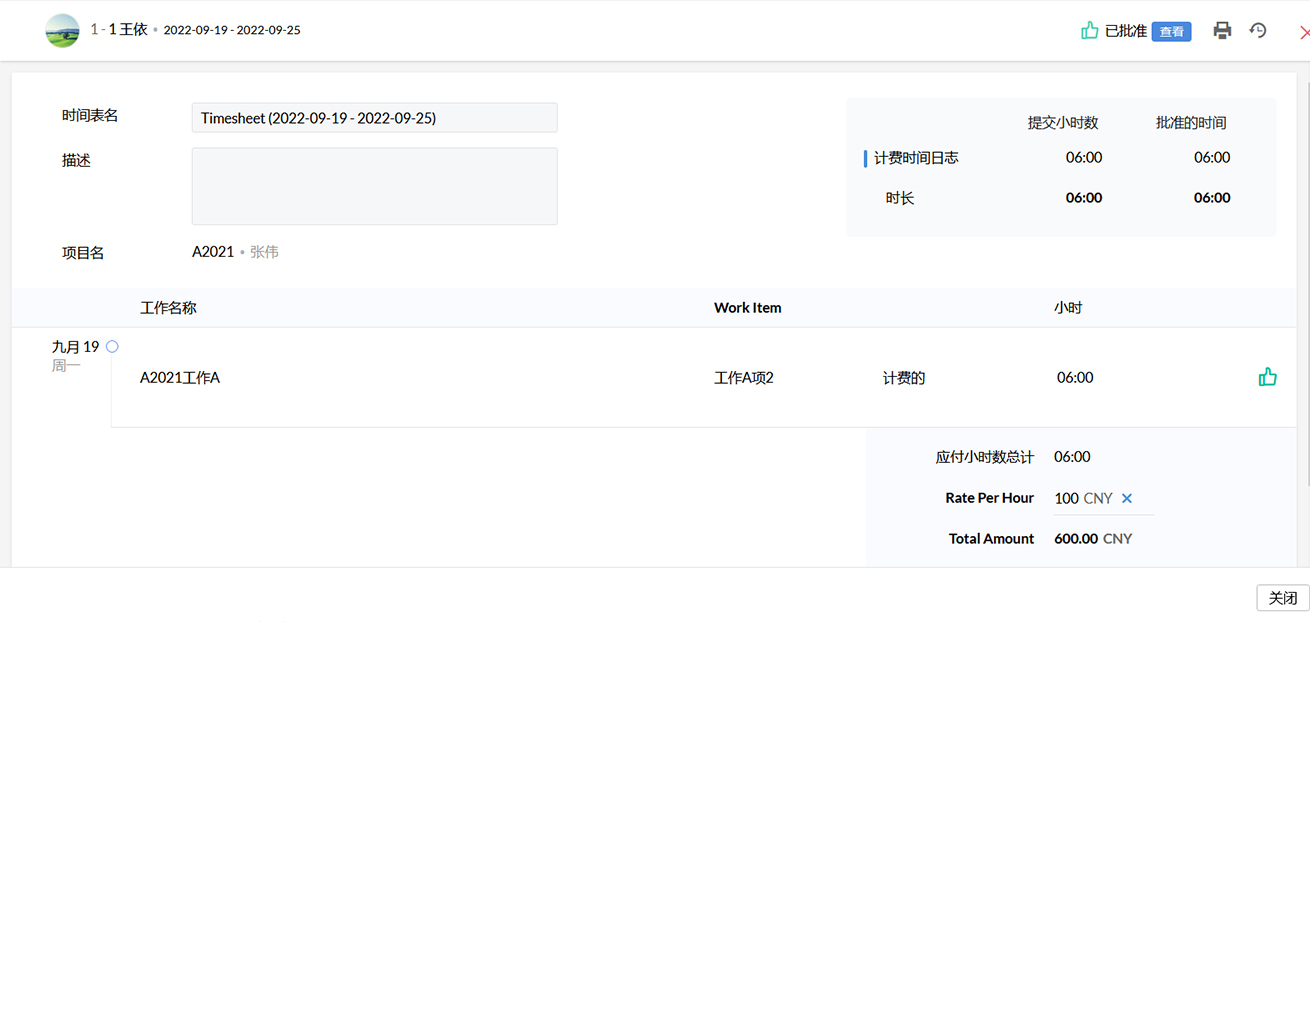The image size is (1310, 1017).
Task: Click the 关闭 button
Action: tap(1282, 598)
